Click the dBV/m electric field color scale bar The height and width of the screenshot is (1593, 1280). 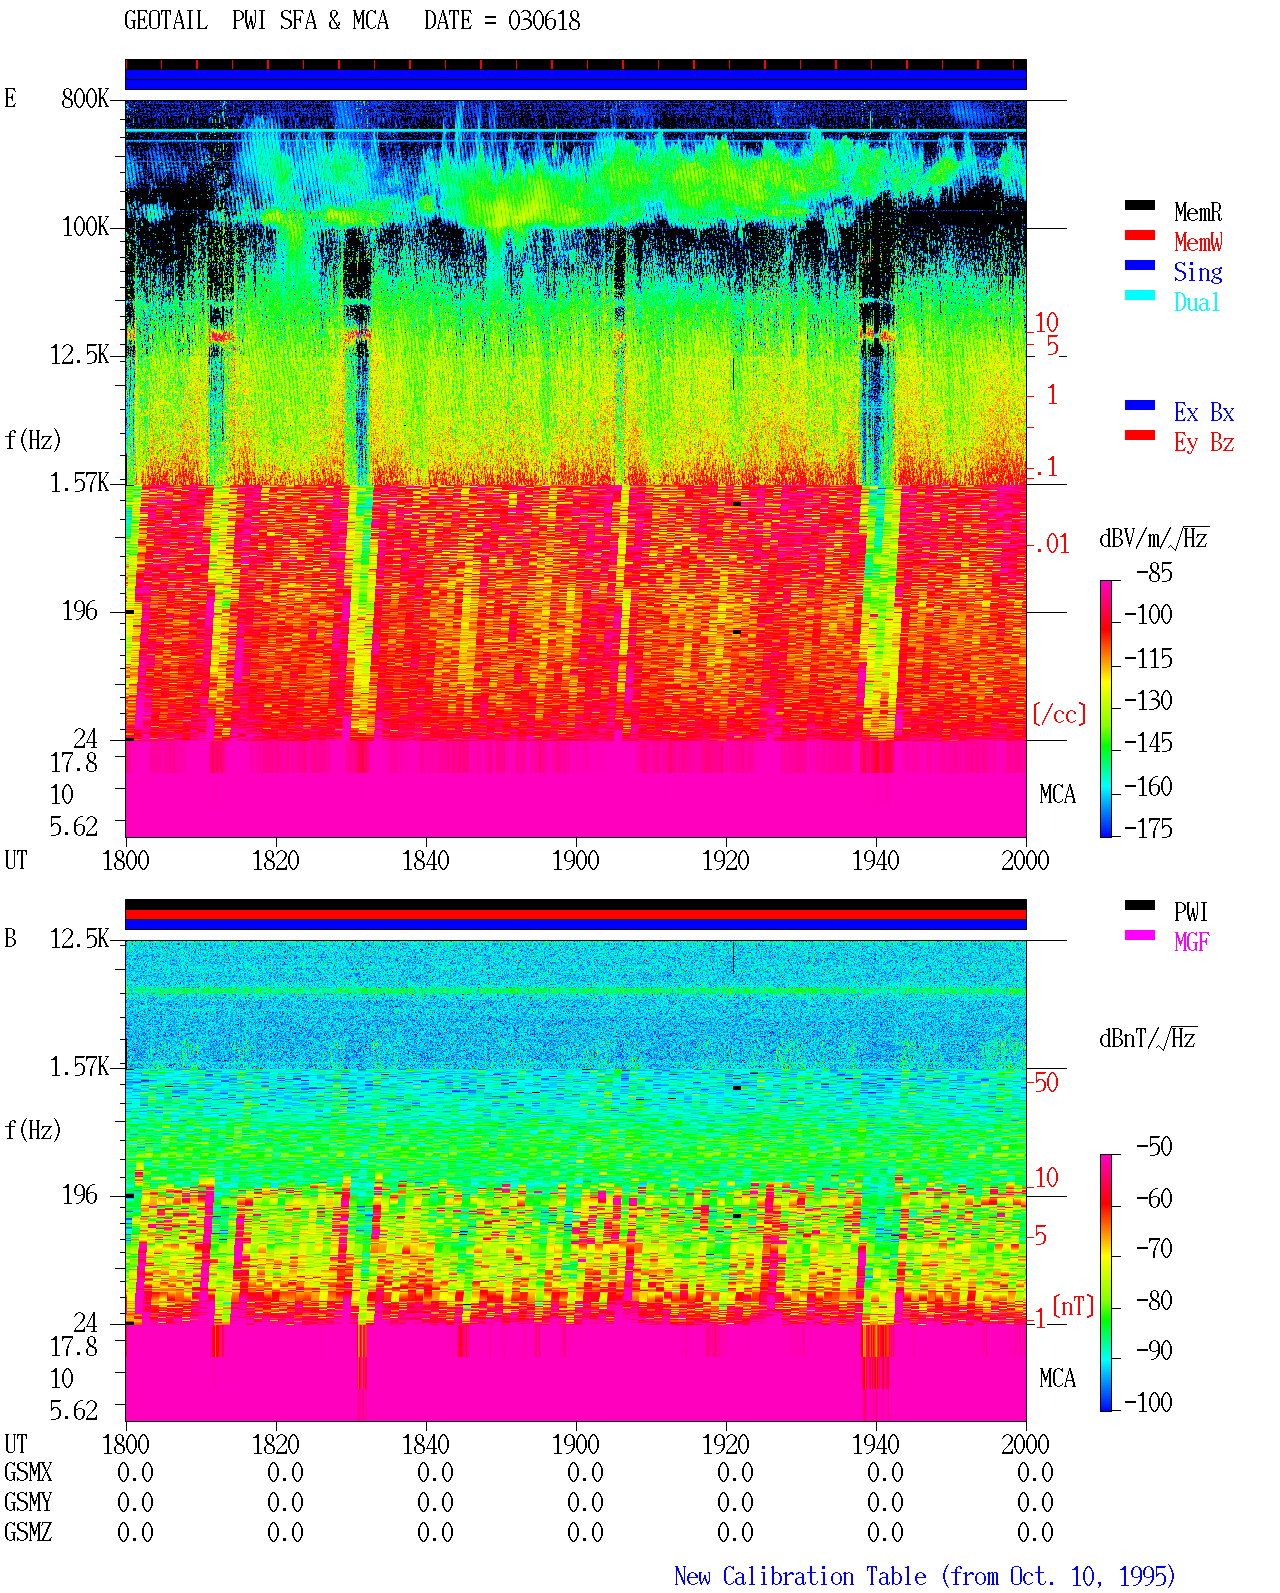point(1106,708)
